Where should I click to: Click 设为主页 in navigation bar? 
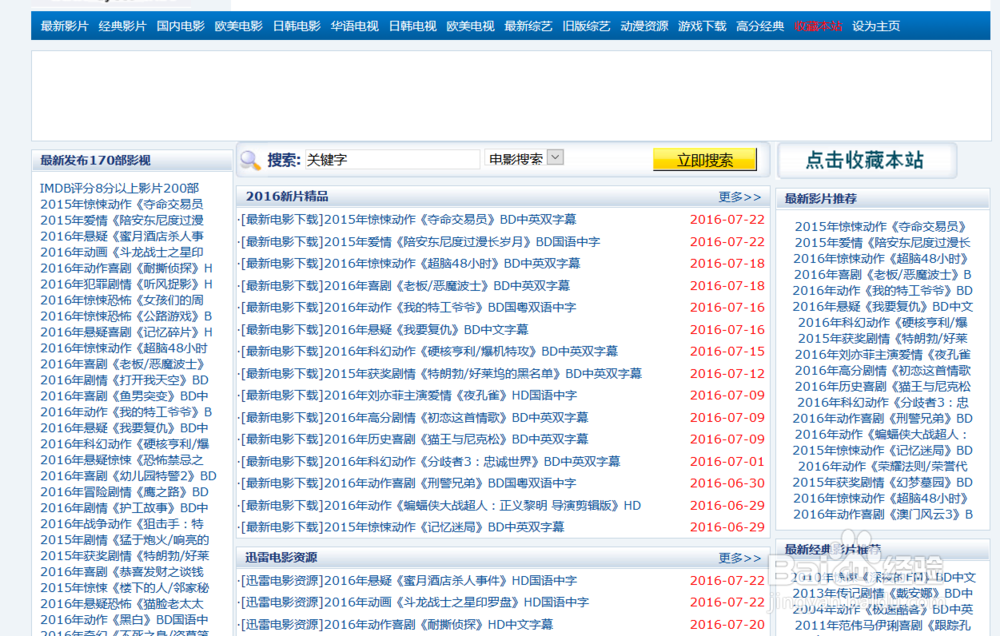tap(876, 26)
